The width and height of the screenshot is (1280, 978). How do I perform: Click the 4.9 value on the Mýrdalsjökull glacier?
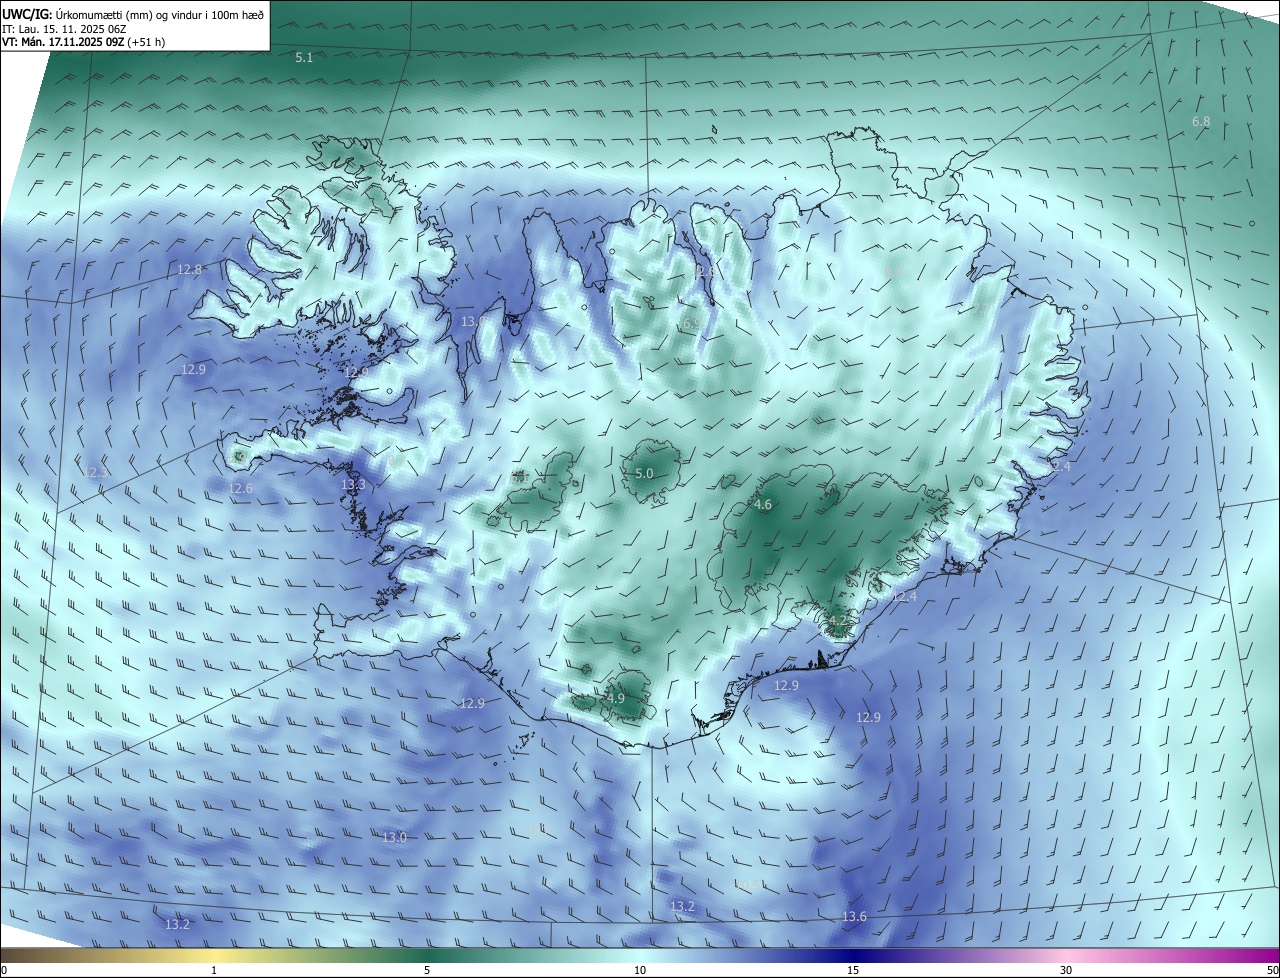[x=616, y=698]
